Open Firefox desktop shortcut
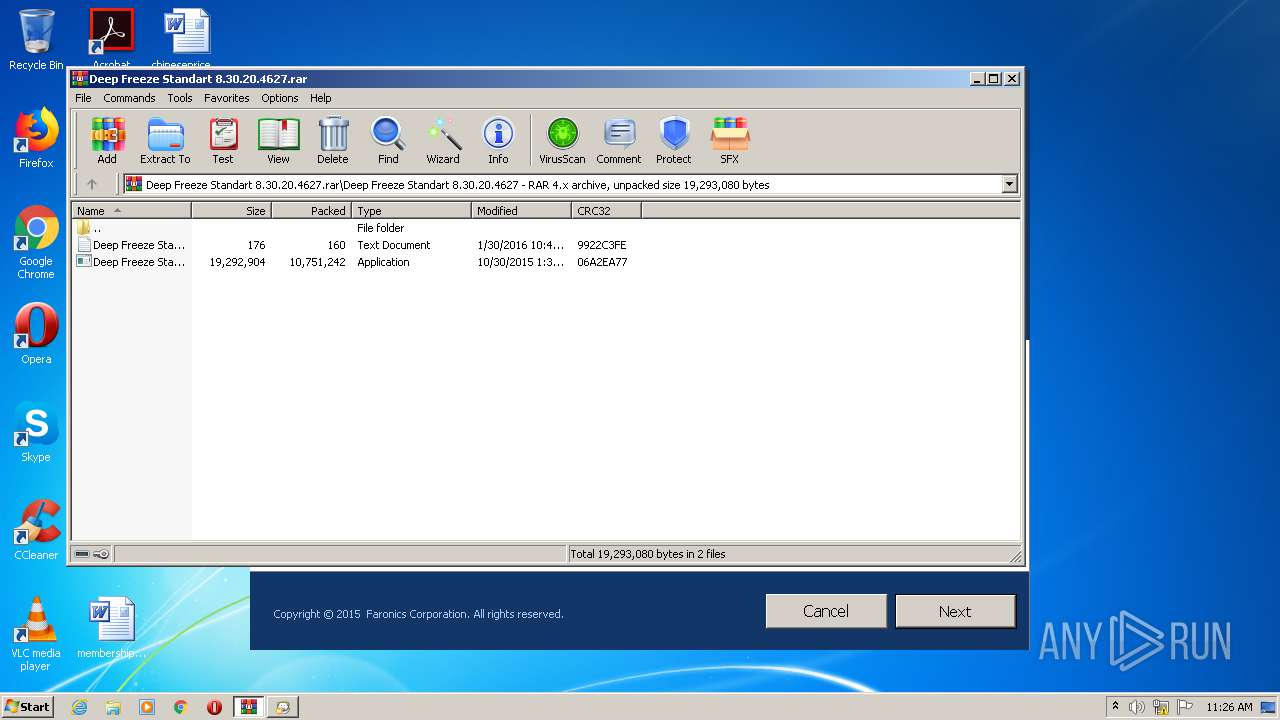The image size is (1280, 720). pyautogui.click(x=36, y=138)
